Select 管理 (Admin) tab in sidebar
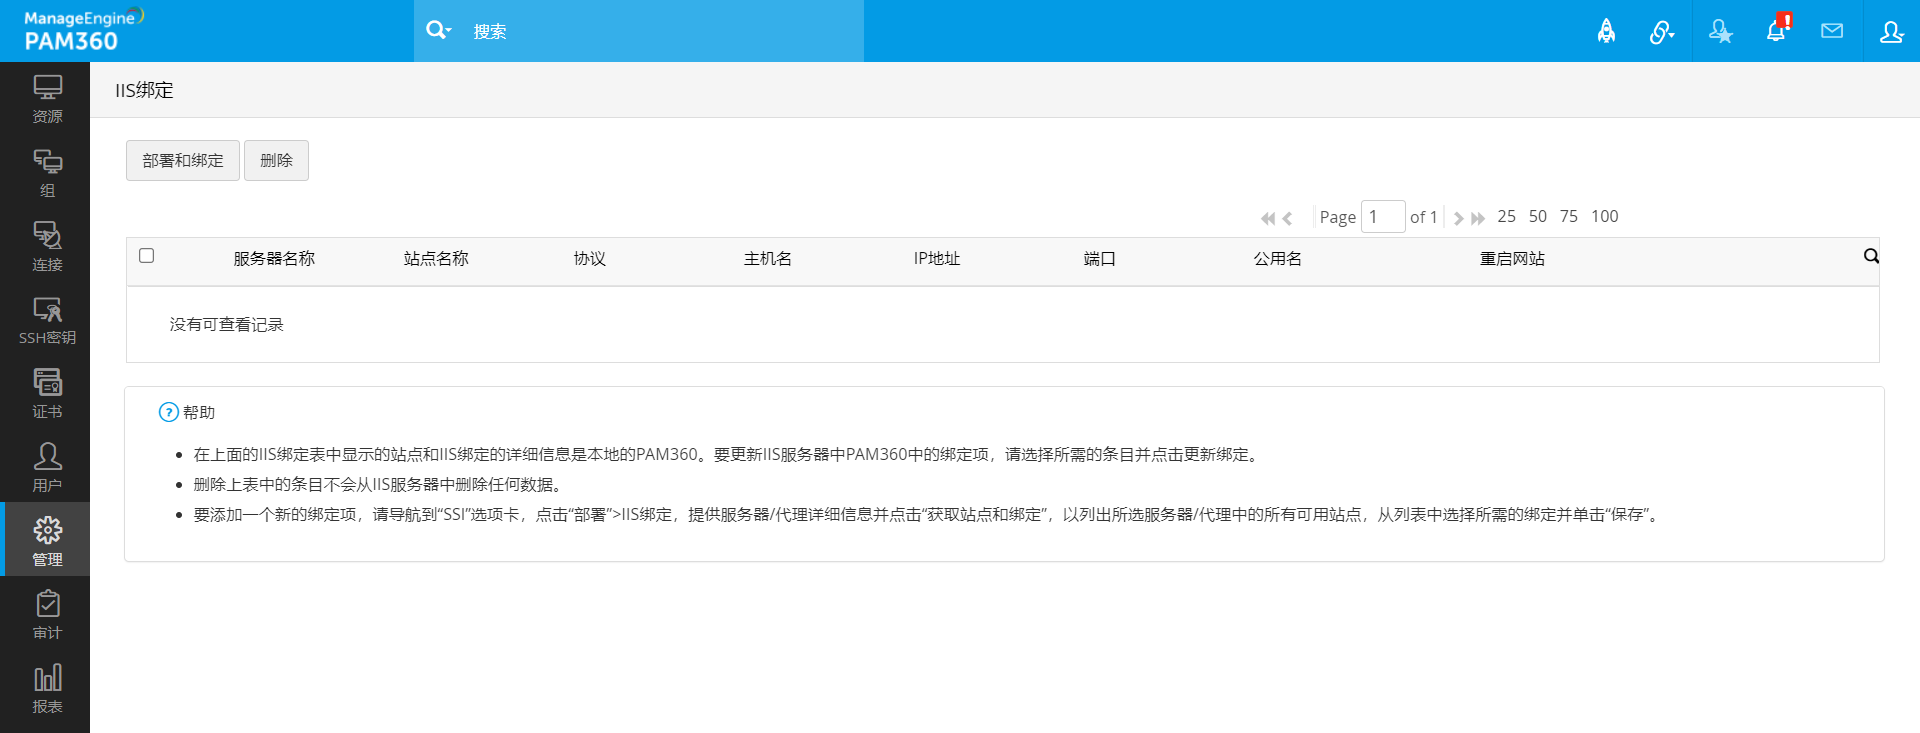Viewport: 1920px width, 733px height. (x=47, y=540)
